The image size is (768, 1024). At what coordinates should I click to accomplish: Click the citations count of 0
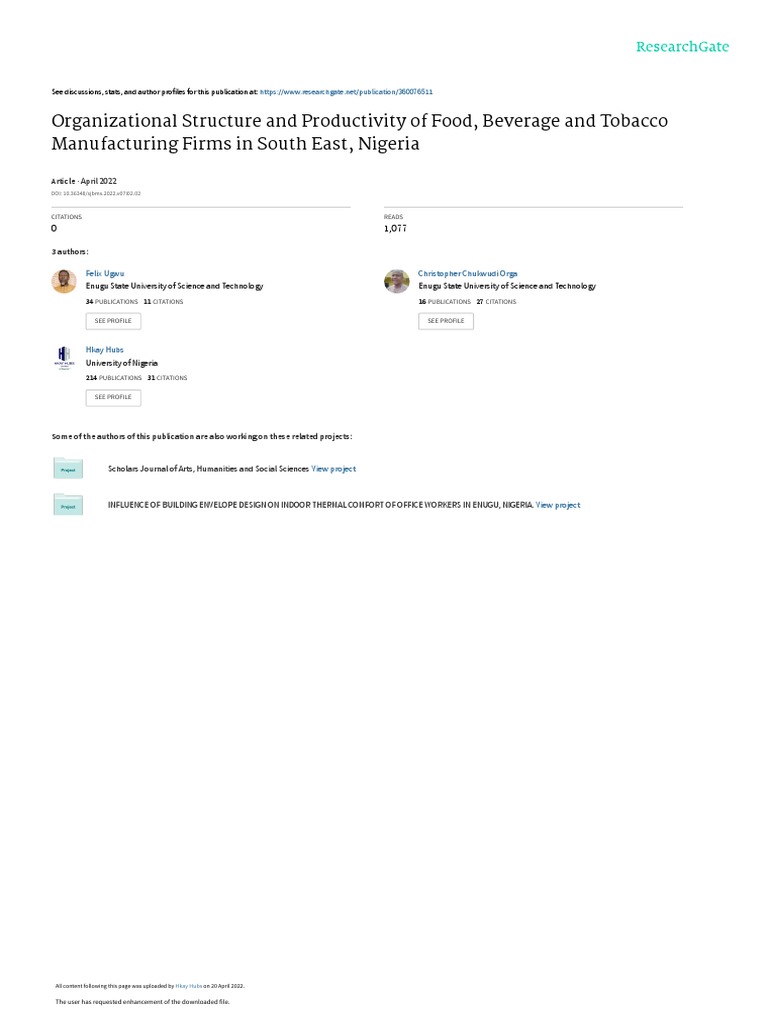click(54, 229)
